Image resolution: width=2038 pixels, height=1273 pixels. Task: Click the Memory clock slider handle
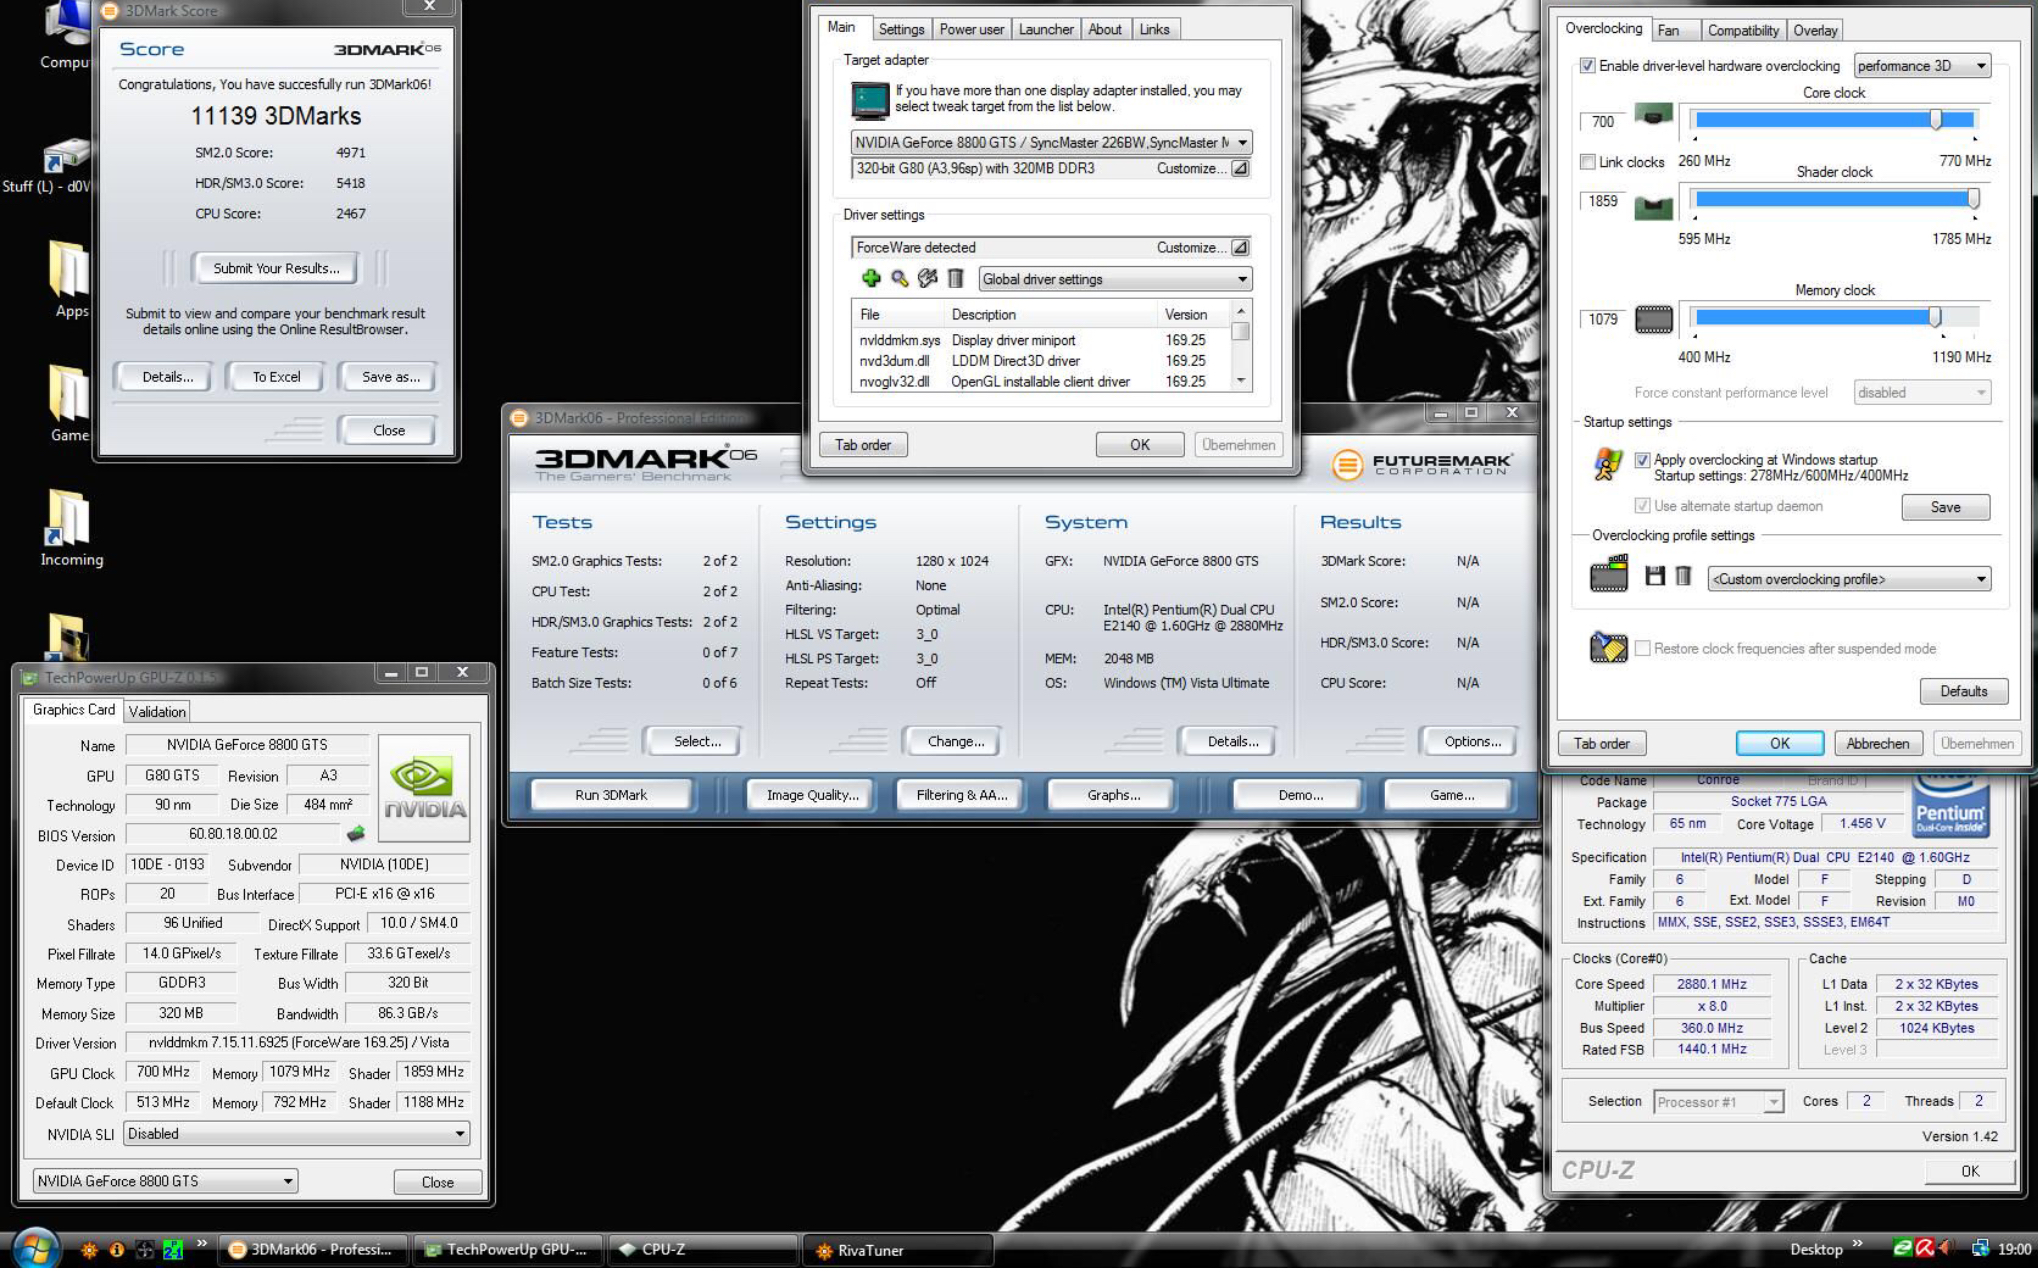(x=1935, y=317)
